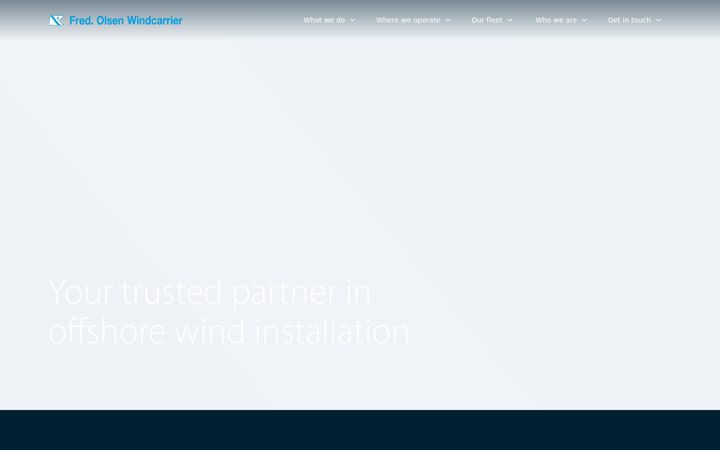The image size is (720, 450).
Task: Expand the chevron next to Who we are
Action: point(584,20)
